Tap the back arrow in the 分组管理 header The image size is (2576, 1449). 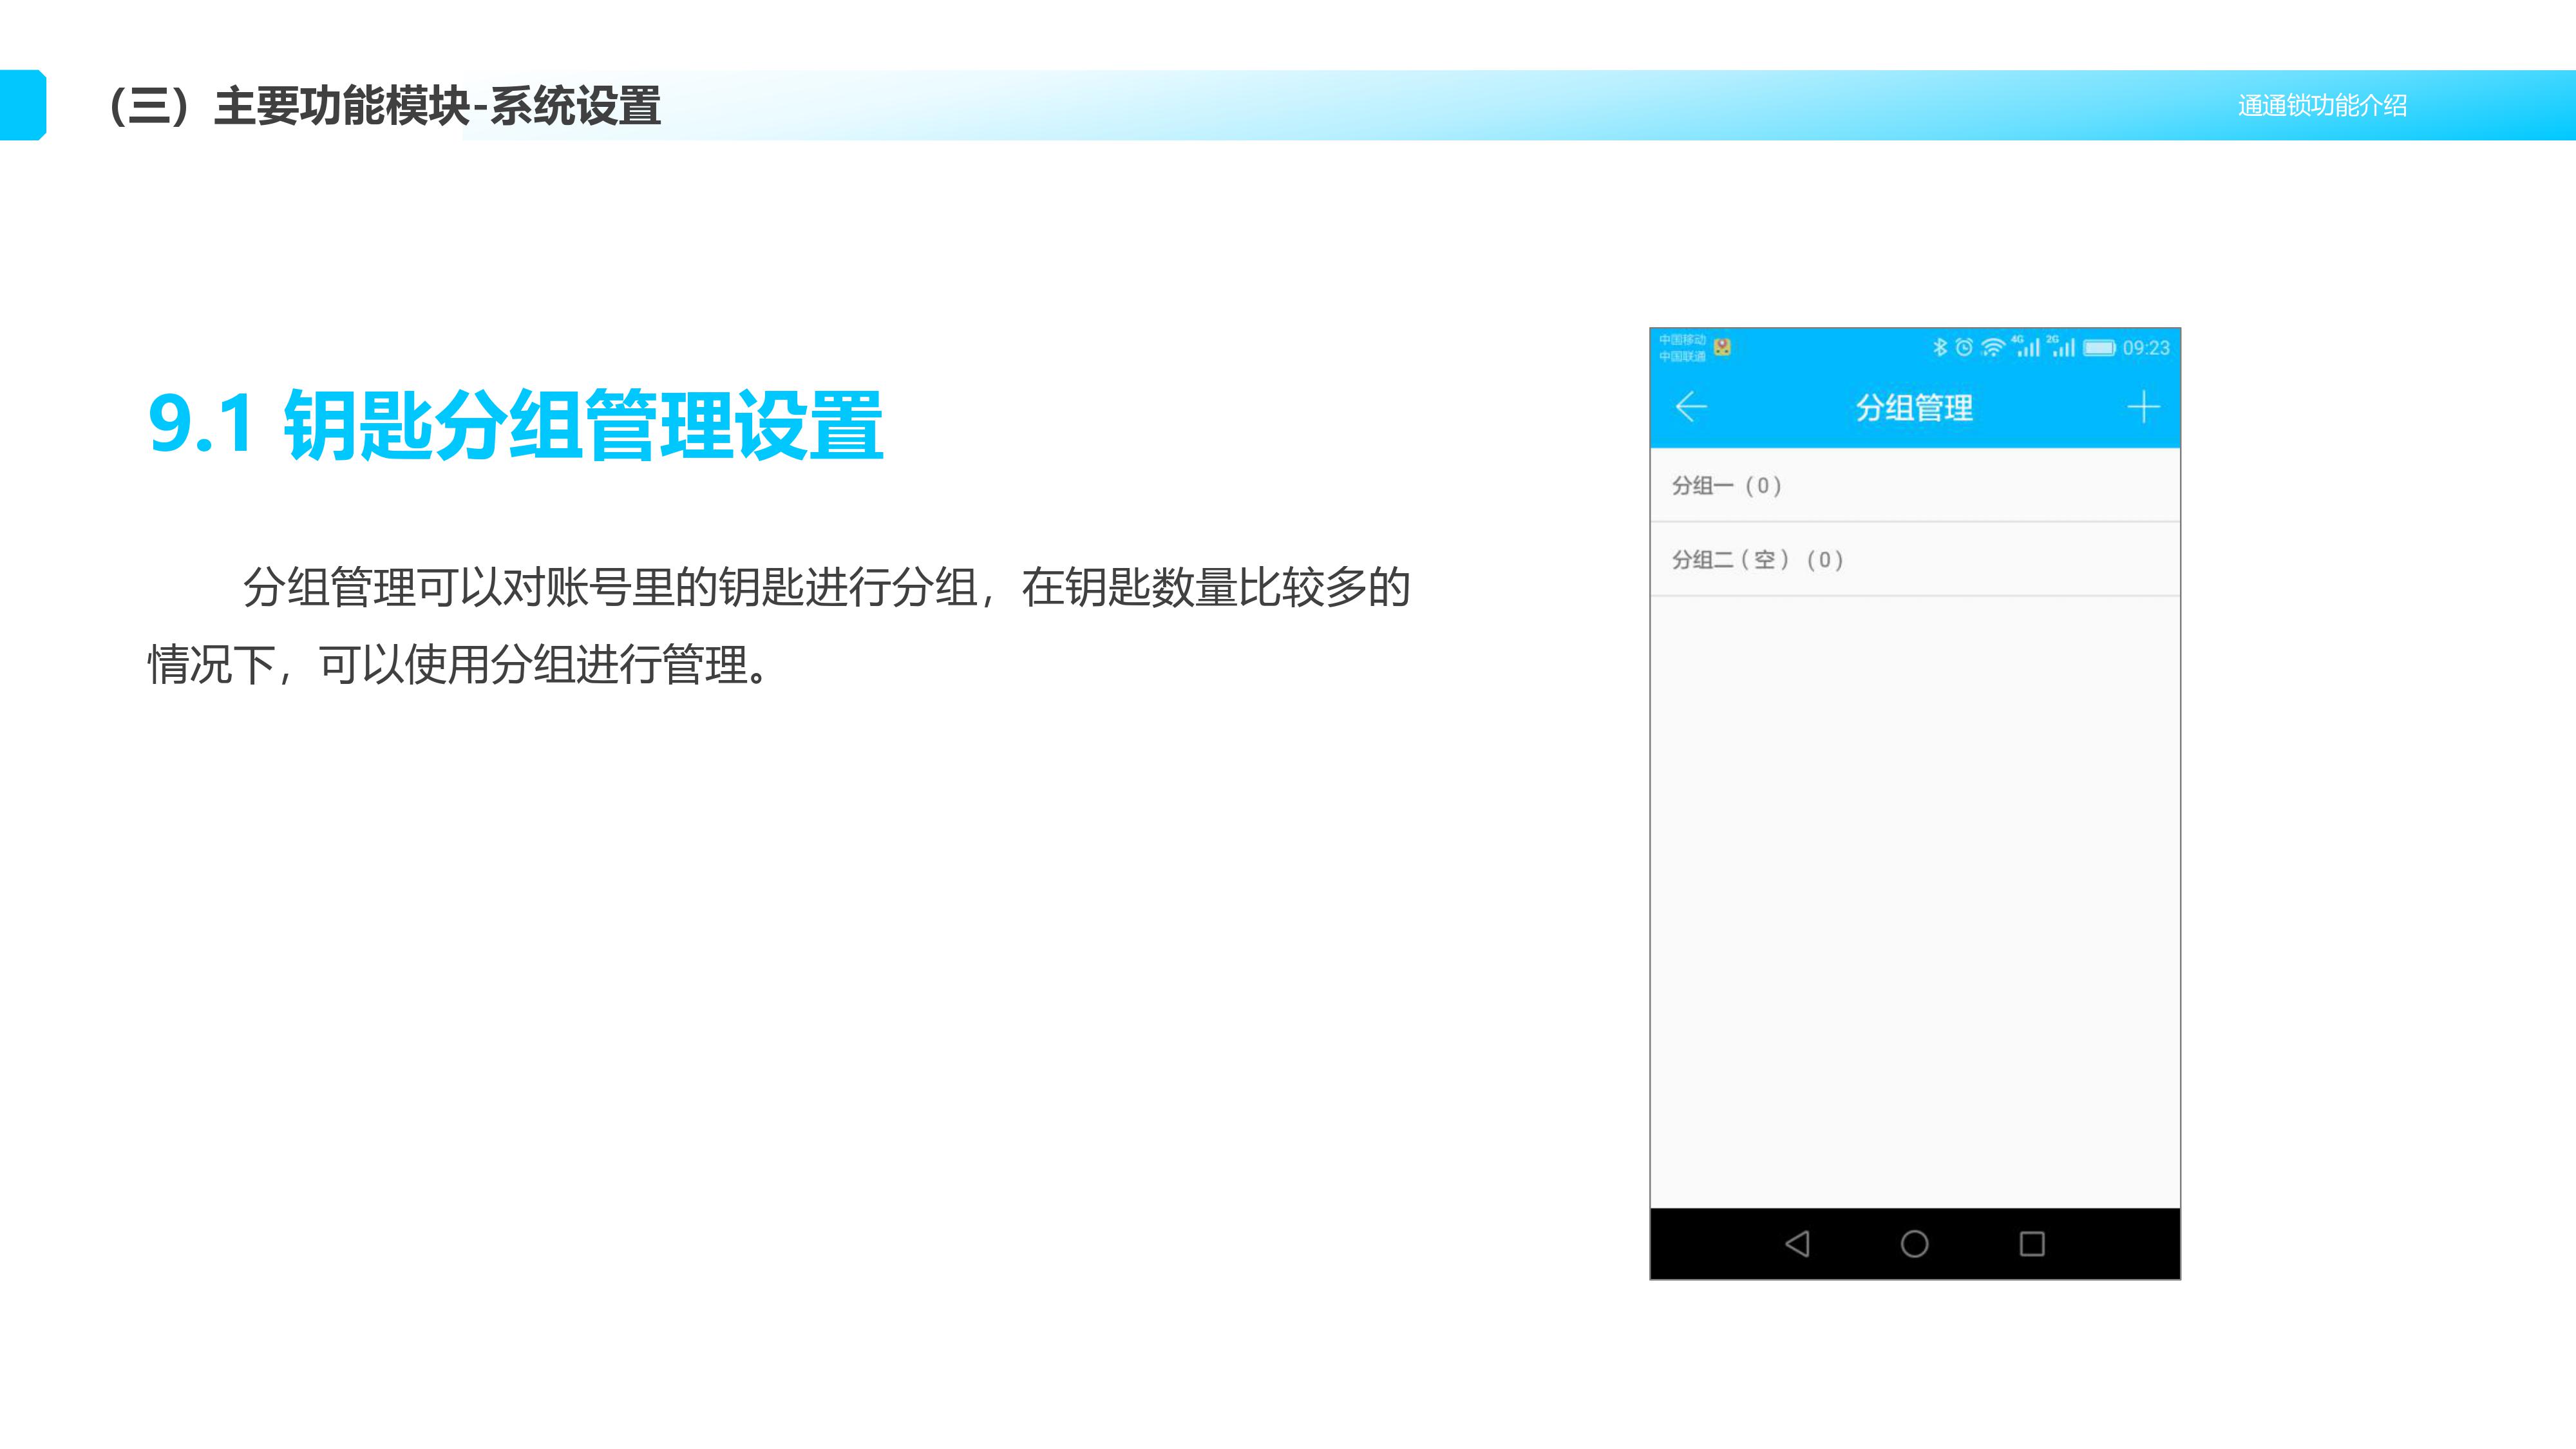1691,407
